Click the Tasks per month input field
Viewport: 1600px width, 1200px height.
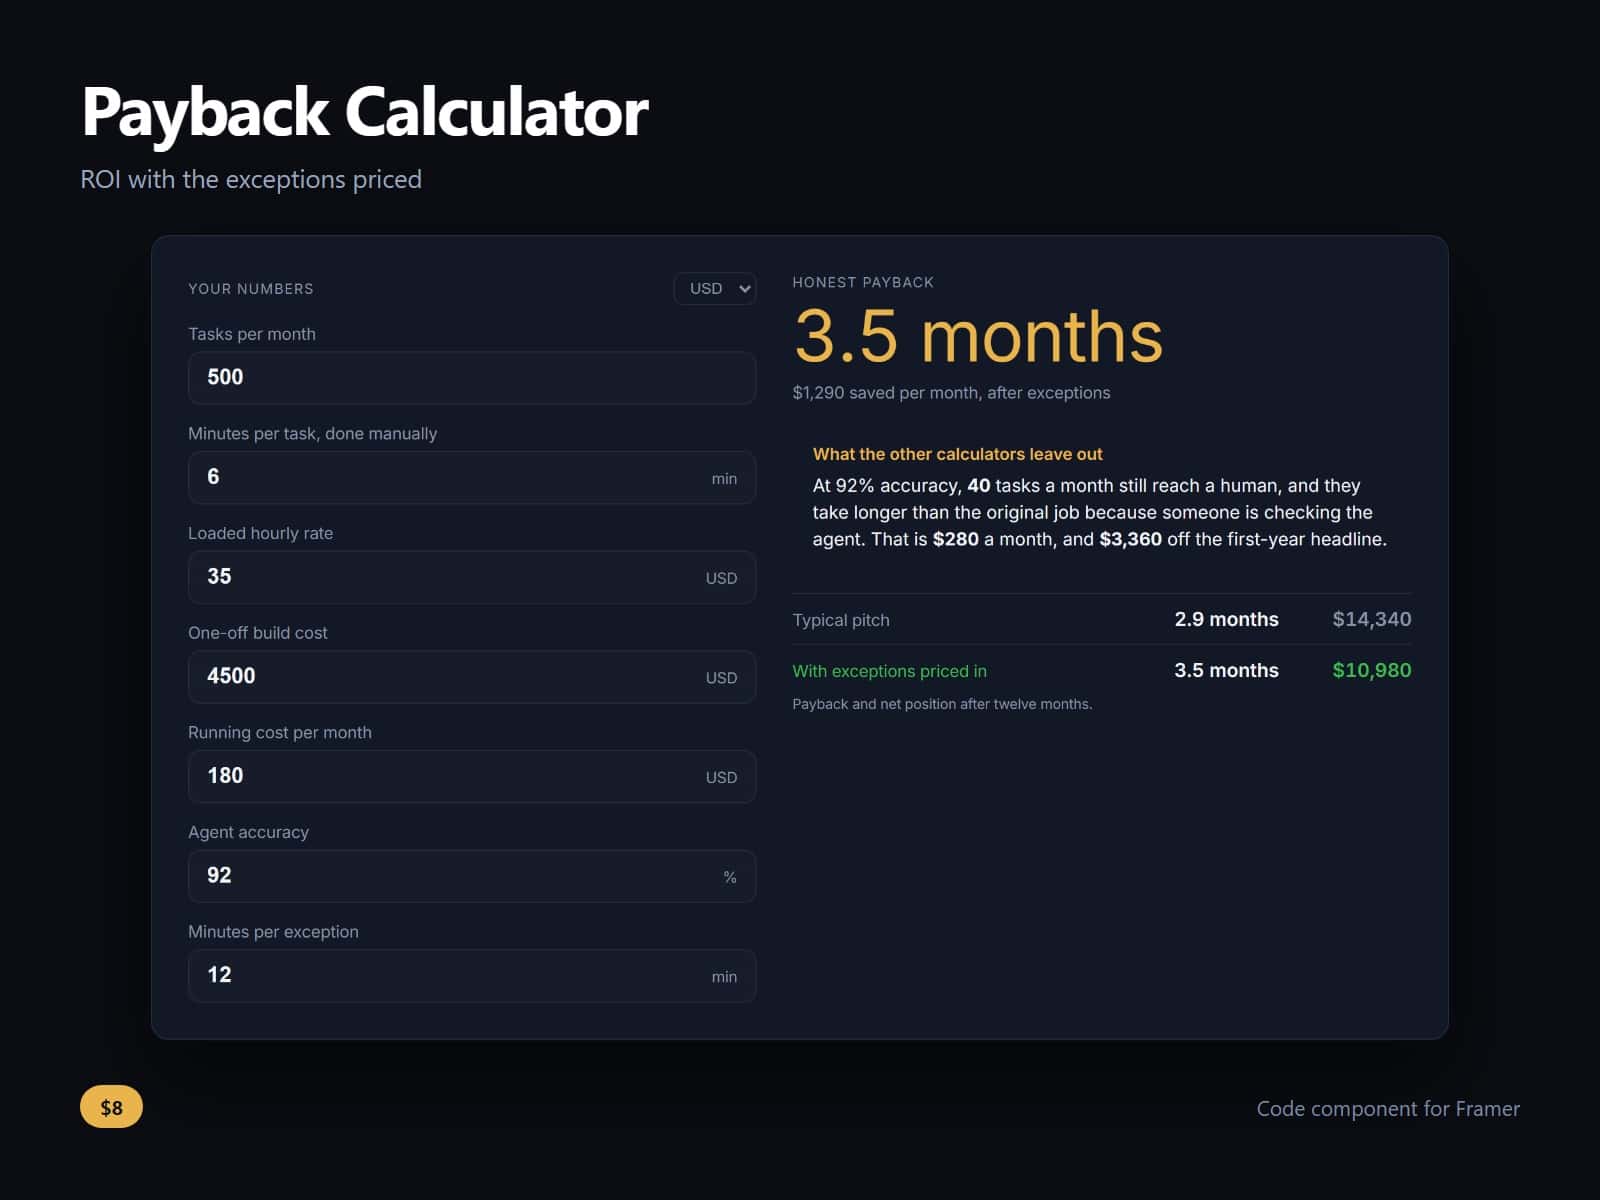pos(472,377)
